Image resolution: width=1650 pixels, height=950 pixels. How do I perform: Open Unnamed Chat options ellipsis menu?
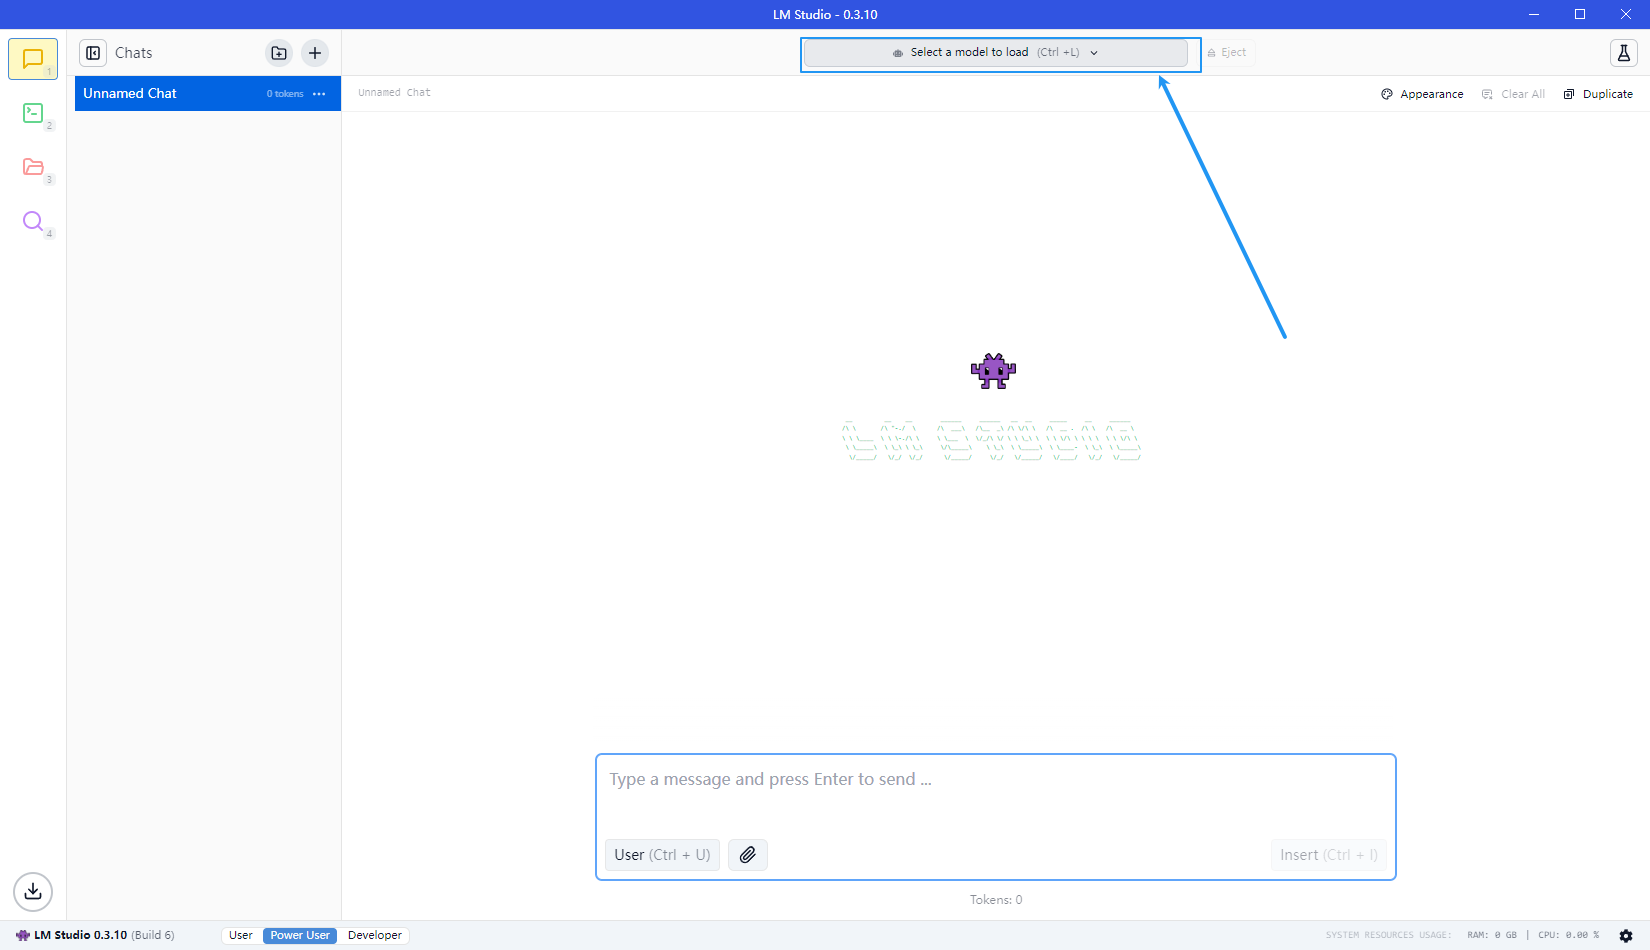point(319,94)
